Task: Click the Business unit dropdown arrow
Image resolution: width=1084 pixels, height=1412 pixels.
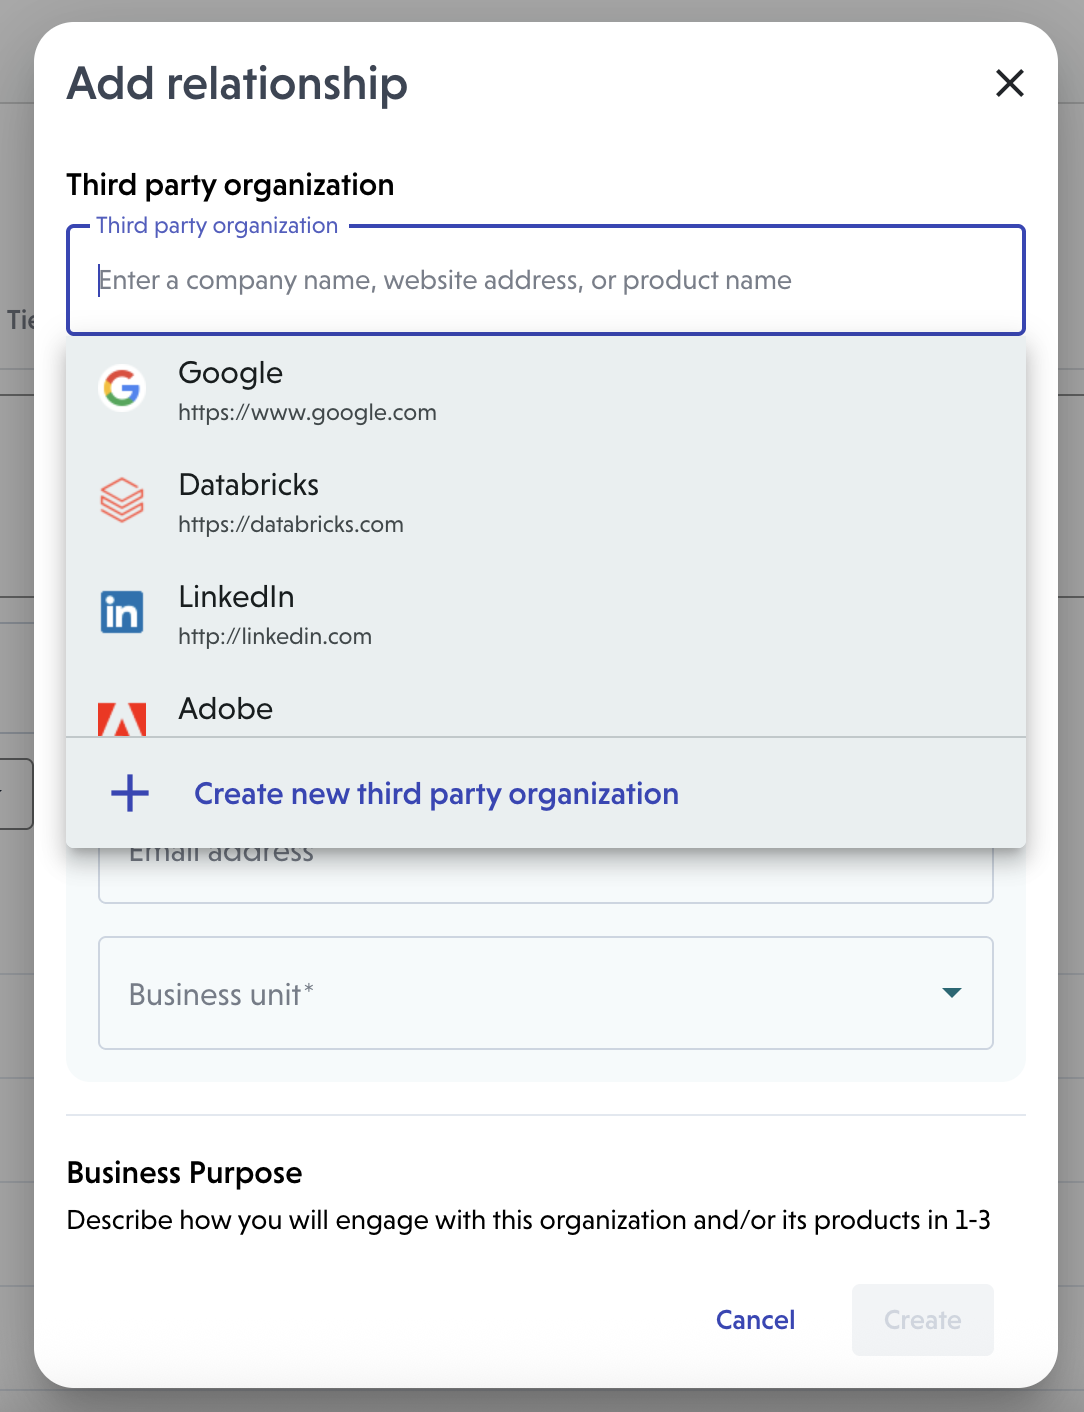Action: click(x=952, y=993)
